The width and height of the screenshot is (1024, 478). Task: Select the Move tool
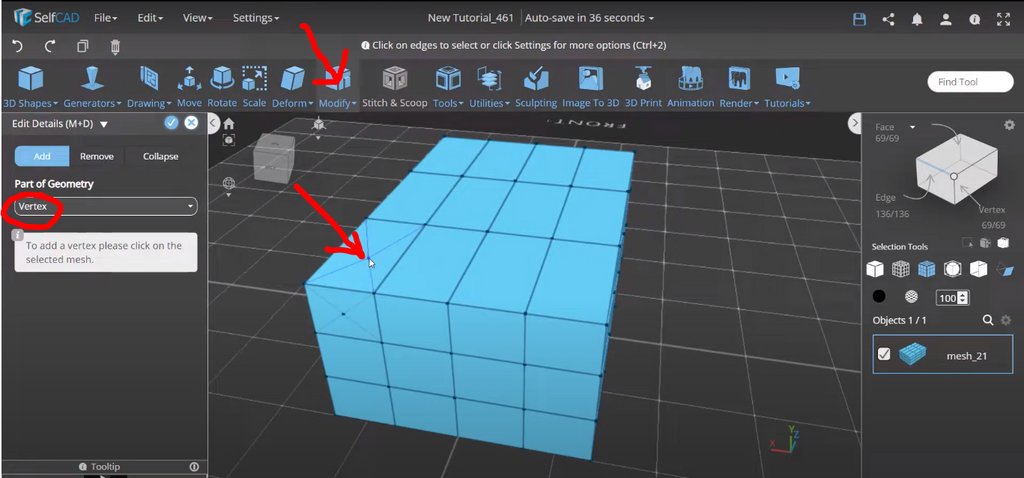point(189,85)
